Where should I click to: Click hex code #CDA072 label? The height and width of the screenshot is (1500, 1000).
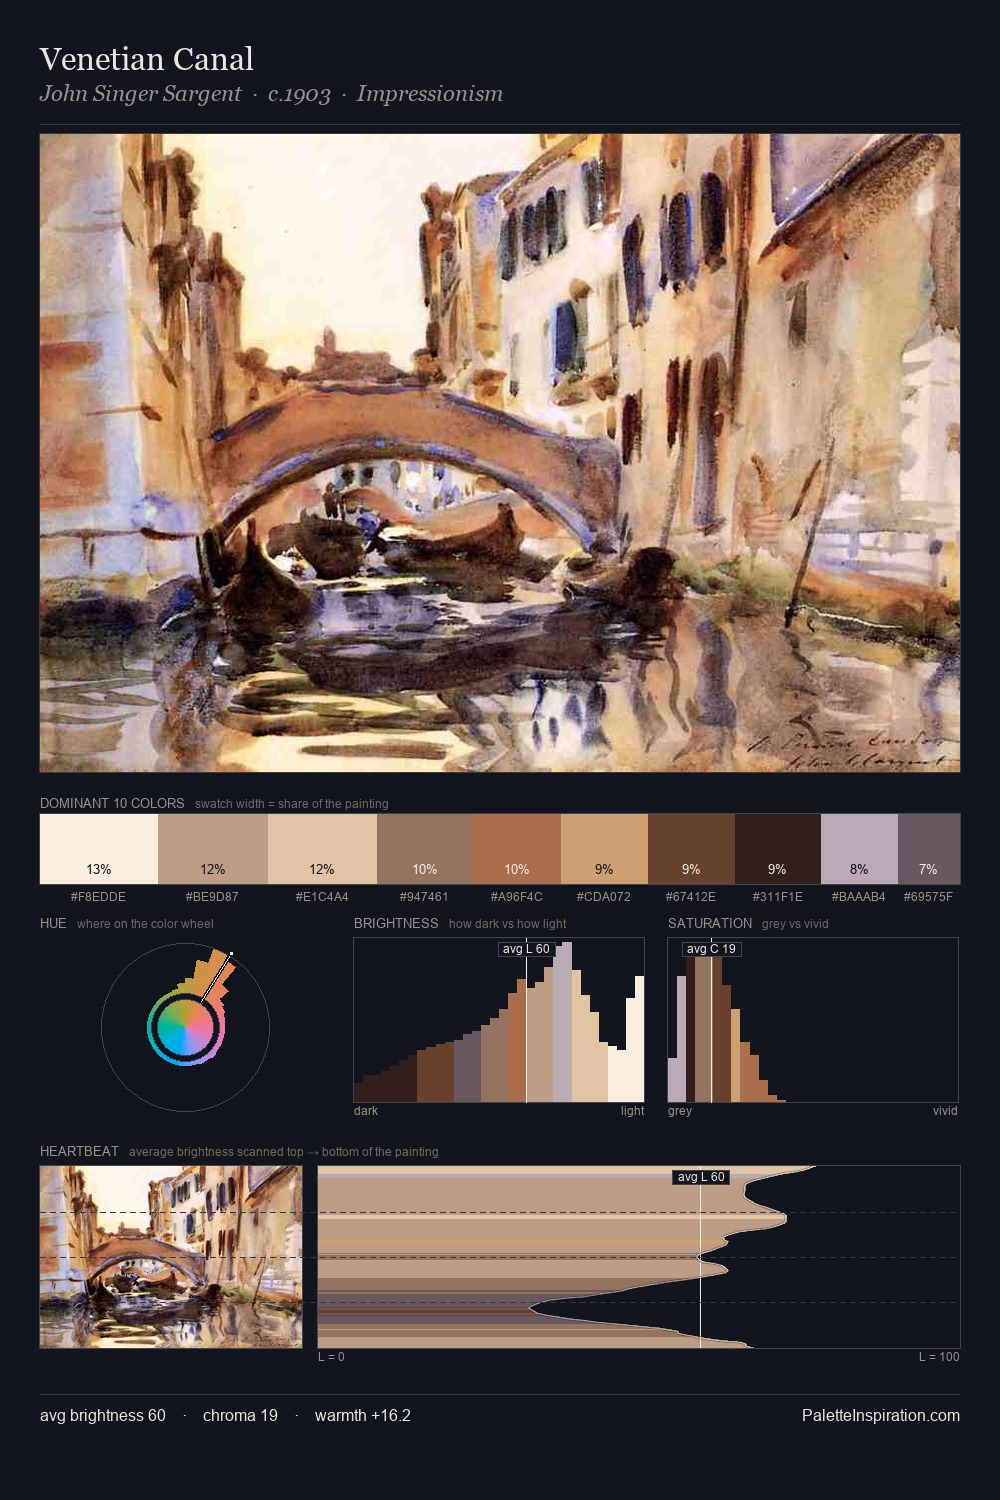click(604, 897)
